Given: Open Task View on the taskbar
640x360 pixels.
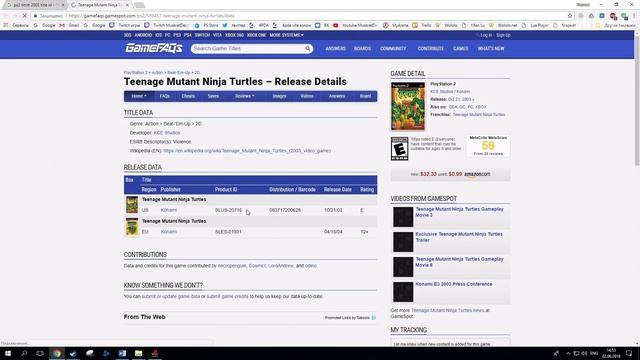Looking at the screenshot, I should (x=40, y=353).
